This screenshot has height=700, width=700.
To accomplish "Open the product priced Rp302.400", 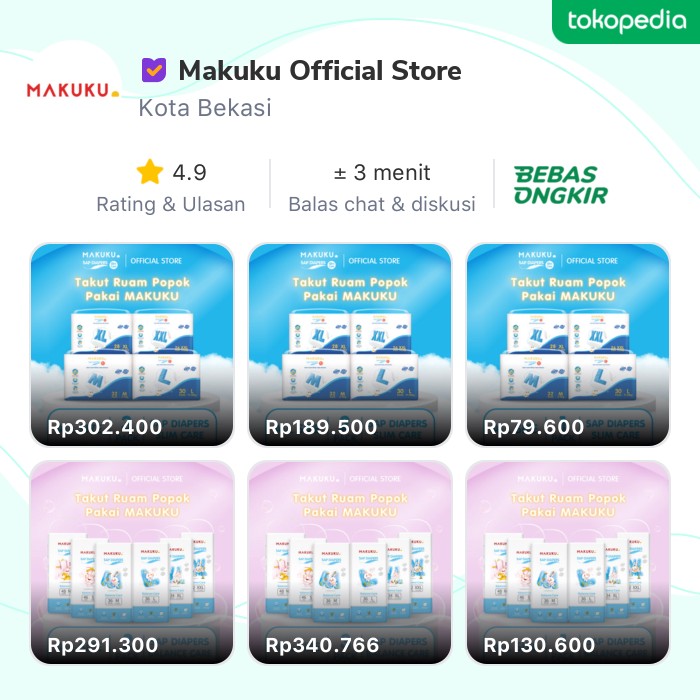I will pos(132,344).
